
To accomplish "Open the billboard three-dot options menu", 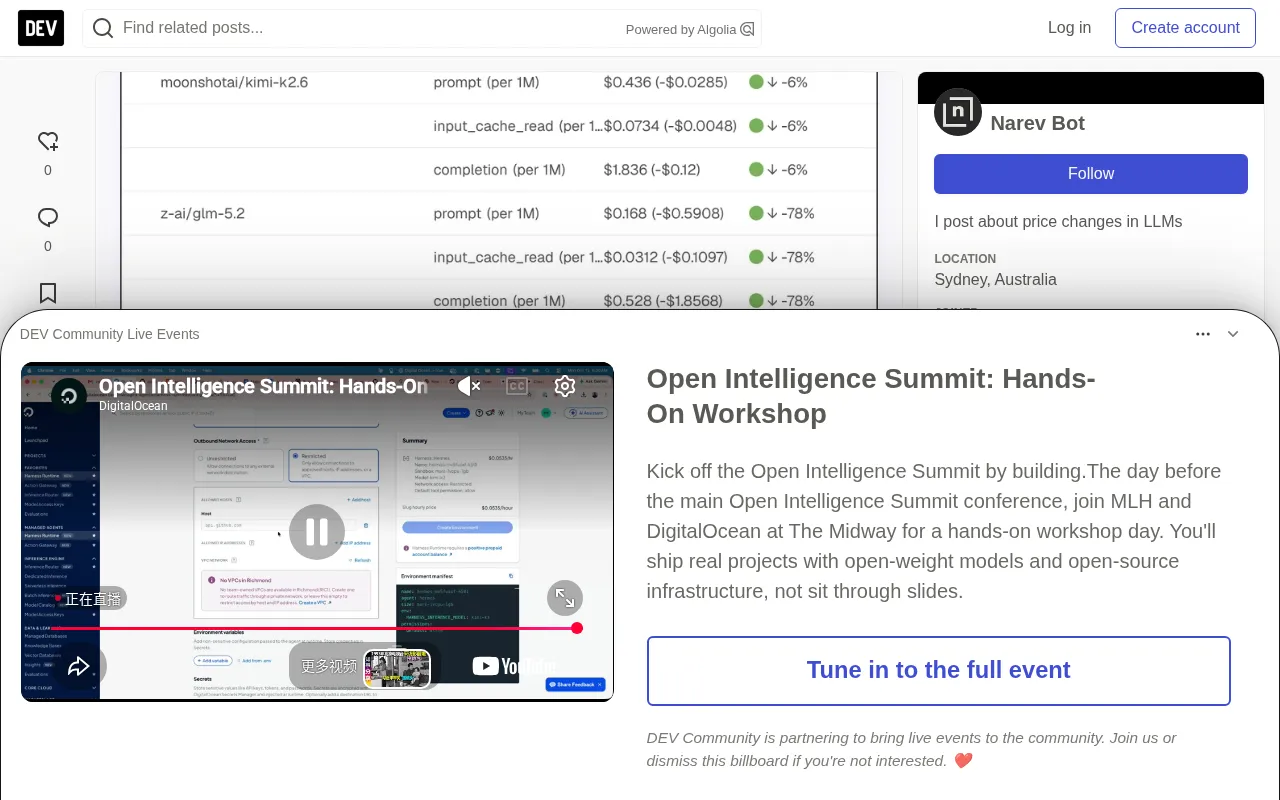I will [1203, 334].
